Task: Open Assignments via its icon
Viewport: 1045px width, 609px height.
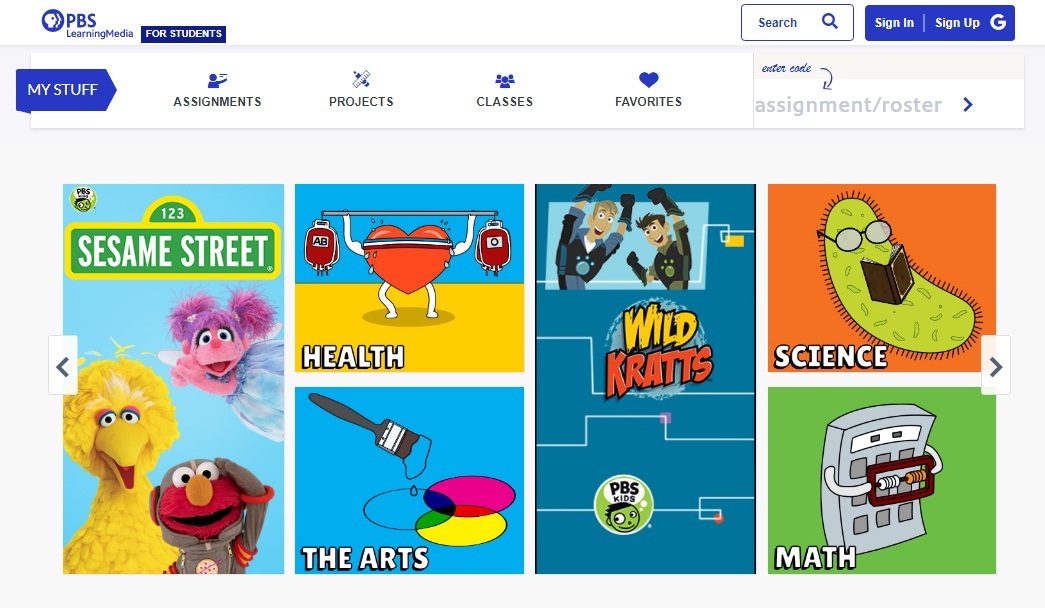Action: pos(217,81)
